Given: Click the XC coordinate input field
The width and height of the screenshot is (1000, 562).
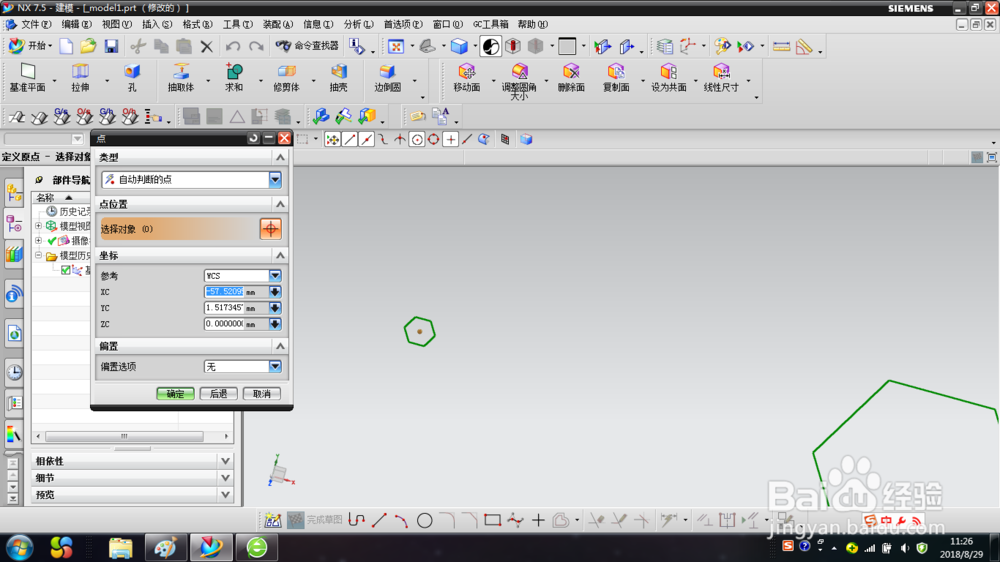Looking at the screenshot, I should tap(224, 292).
